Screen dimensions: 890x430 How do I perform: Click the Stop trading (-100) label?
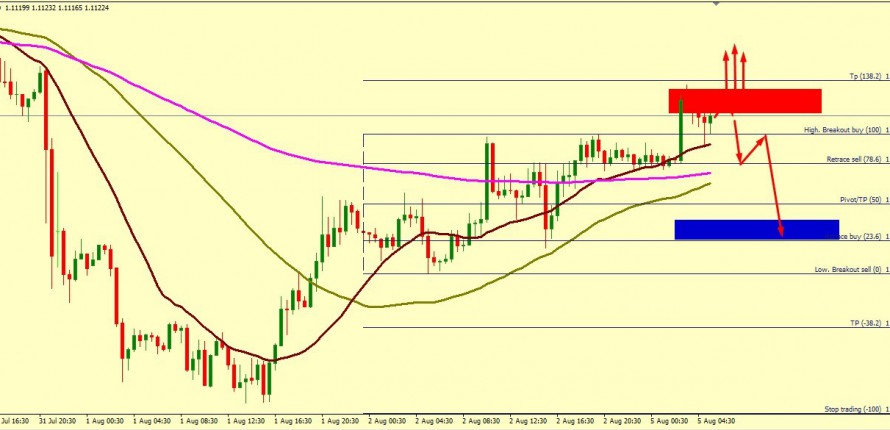(x=852, y=410)
